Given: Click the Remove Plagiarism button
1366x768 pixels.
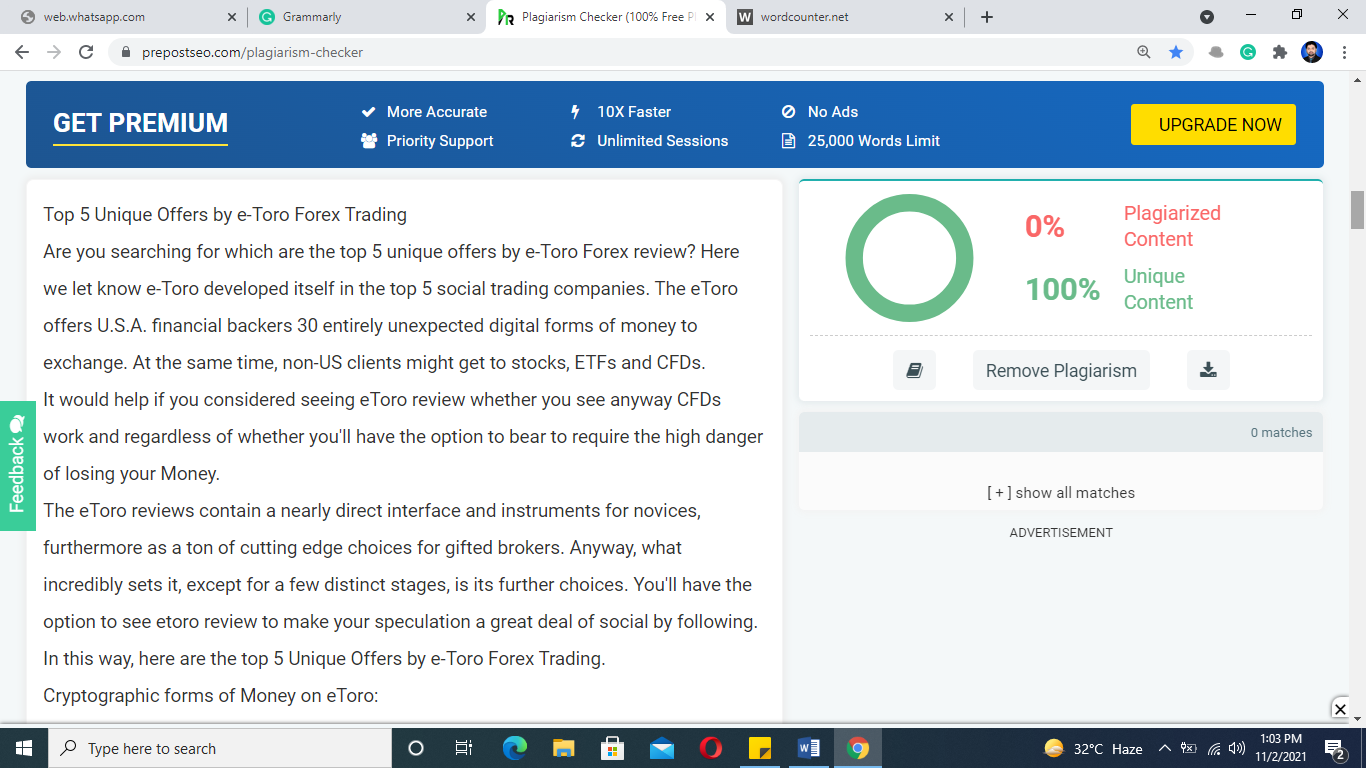Looking at the screenshot, I should click(x=1061, y=370).
